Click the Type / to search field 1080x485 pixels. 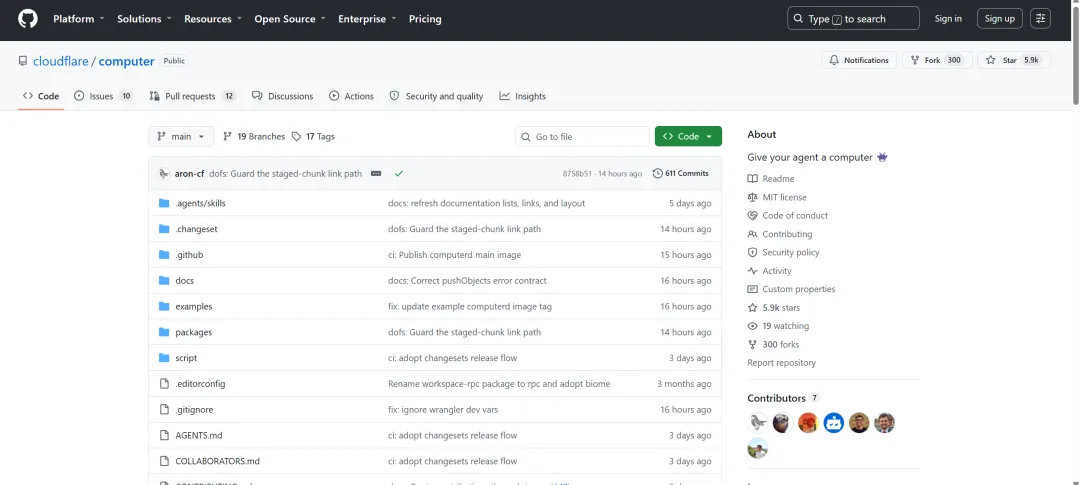pyautogui.click(x=853, y=19)
